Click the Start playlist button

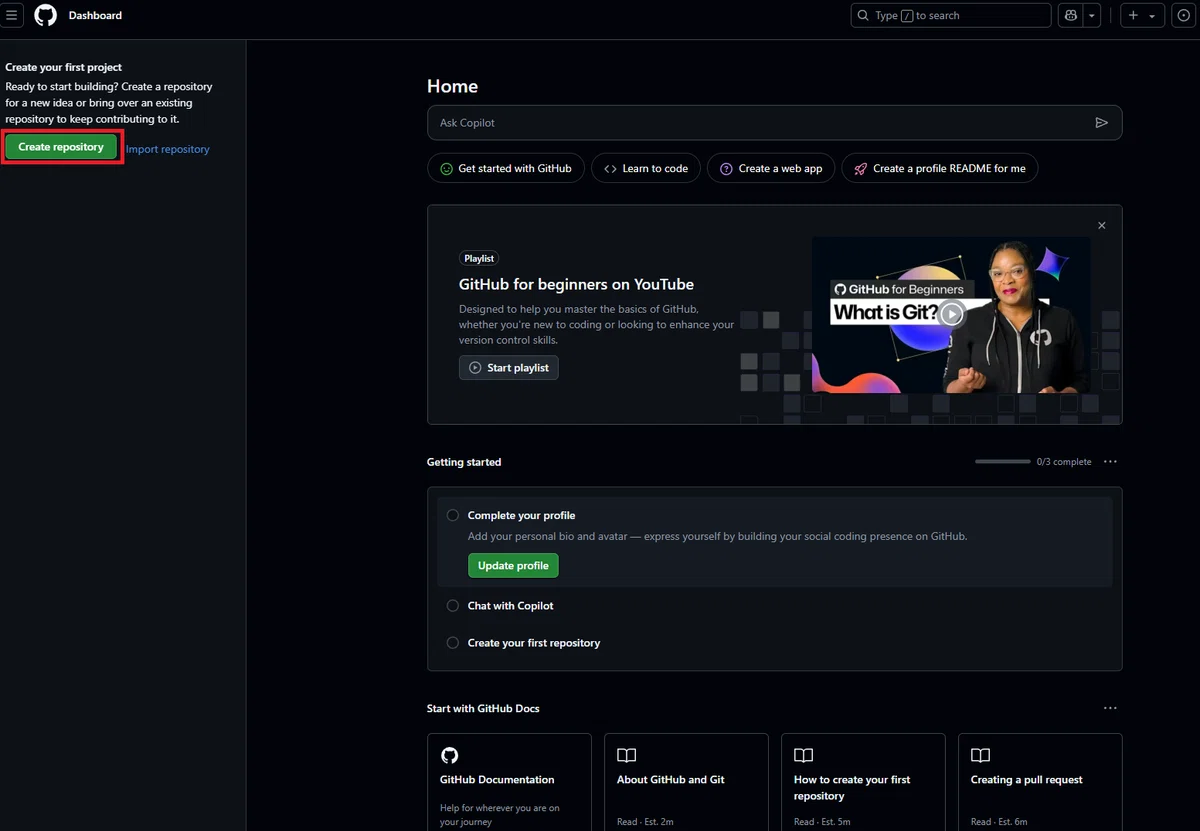(x=509, y=368)
